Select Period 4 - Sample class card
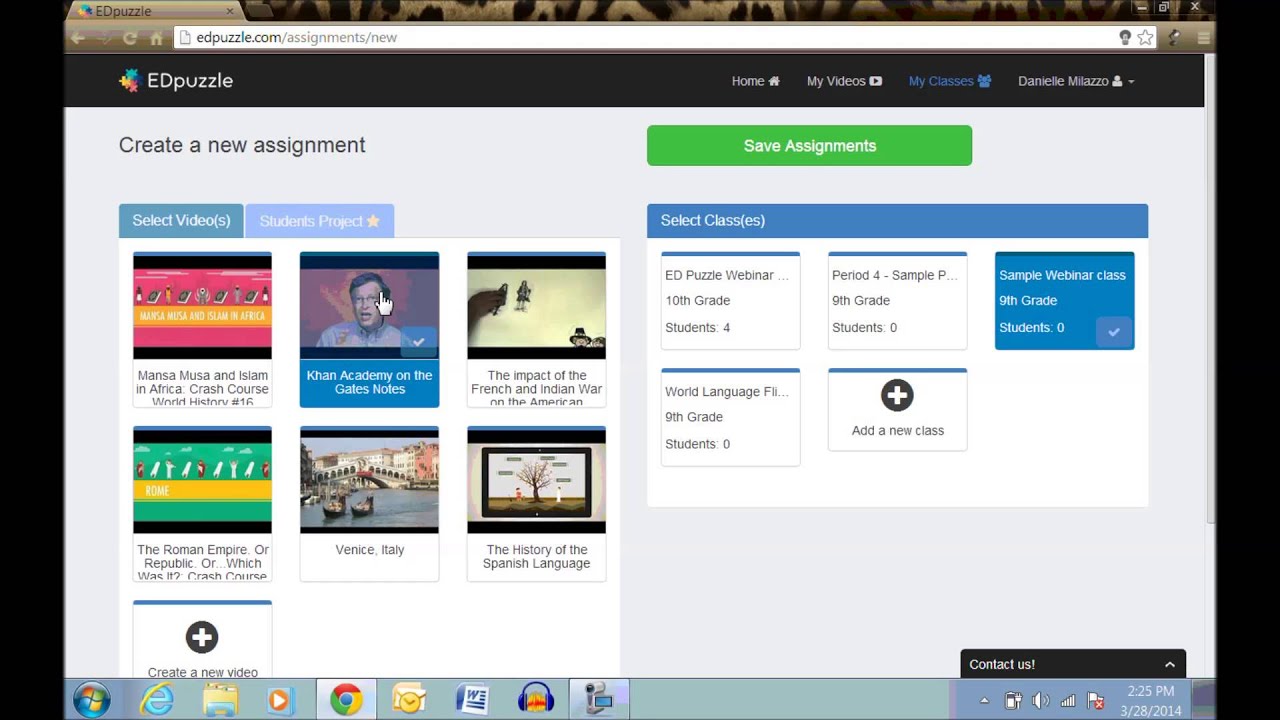Screen dimensions: 1280x720 click(897, 301)
